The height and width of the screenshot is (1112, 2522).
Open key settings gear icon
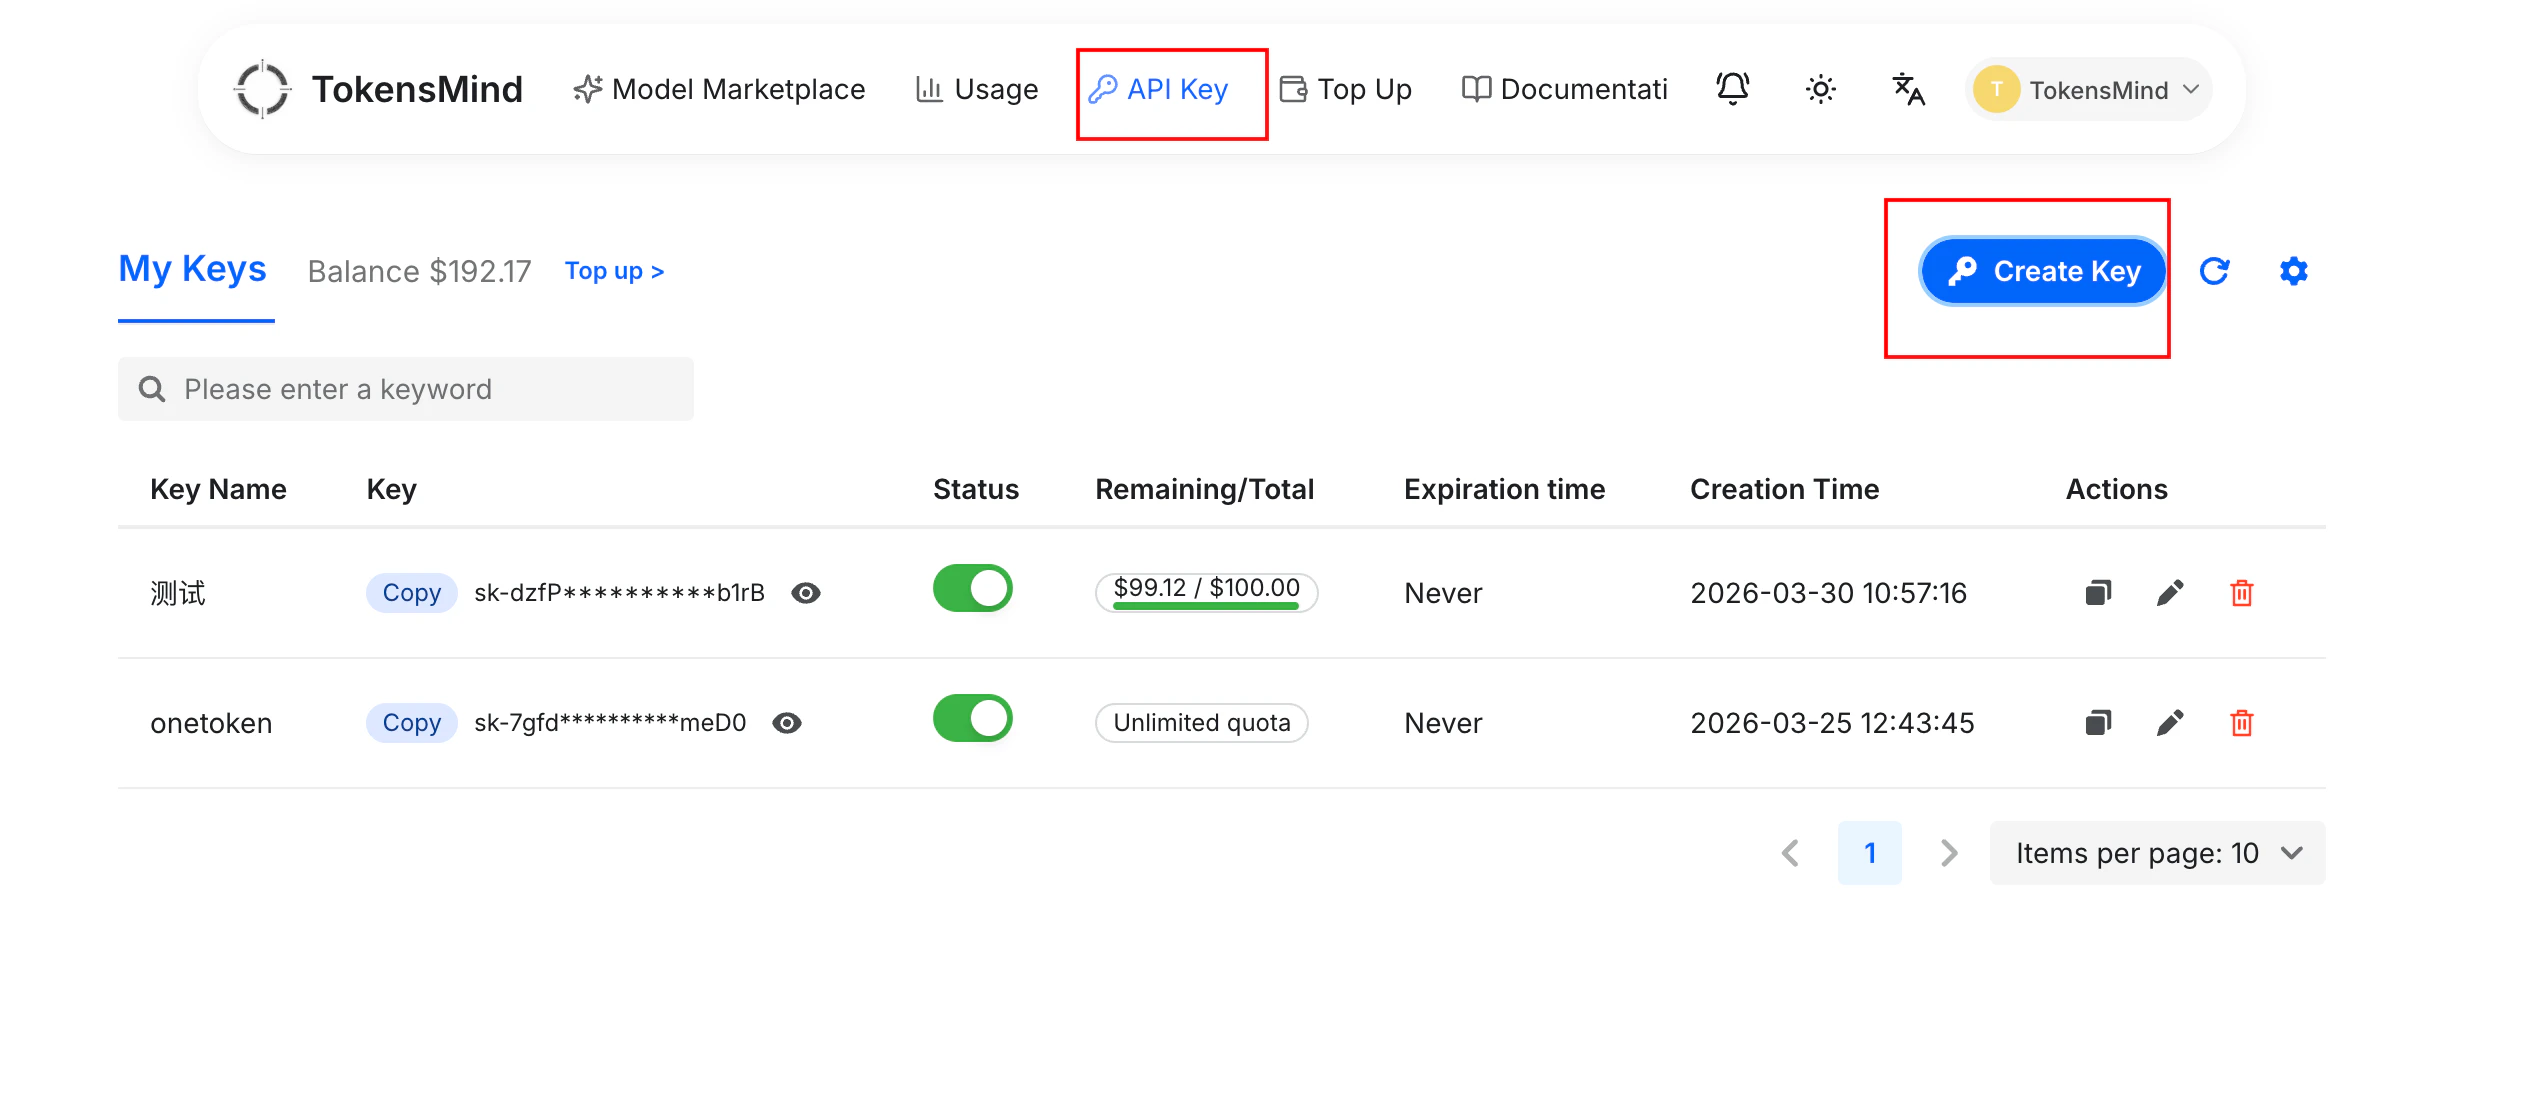coord(2293,271)
